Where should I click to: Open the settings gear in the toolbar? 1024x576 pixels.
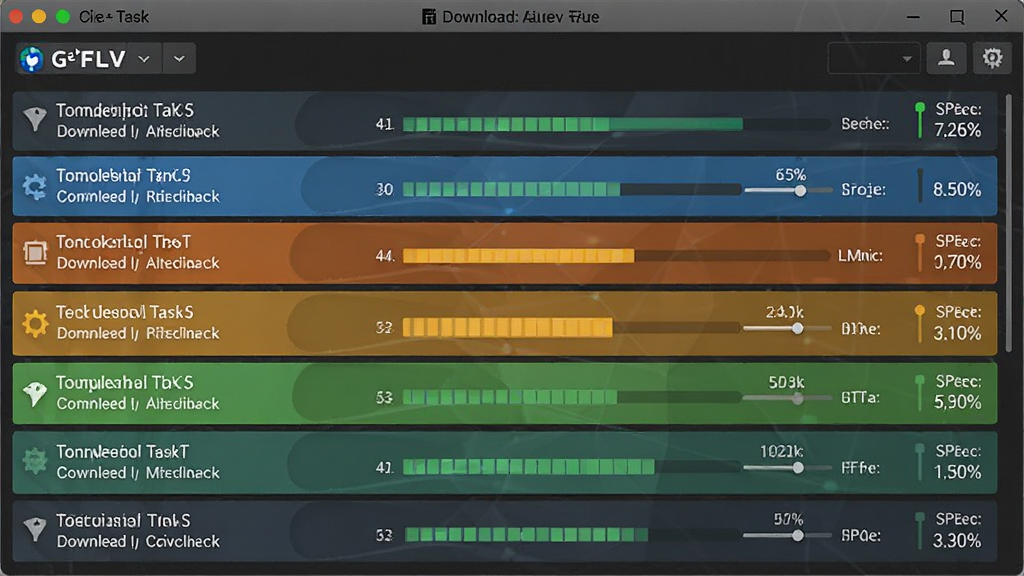click(992, 59)
